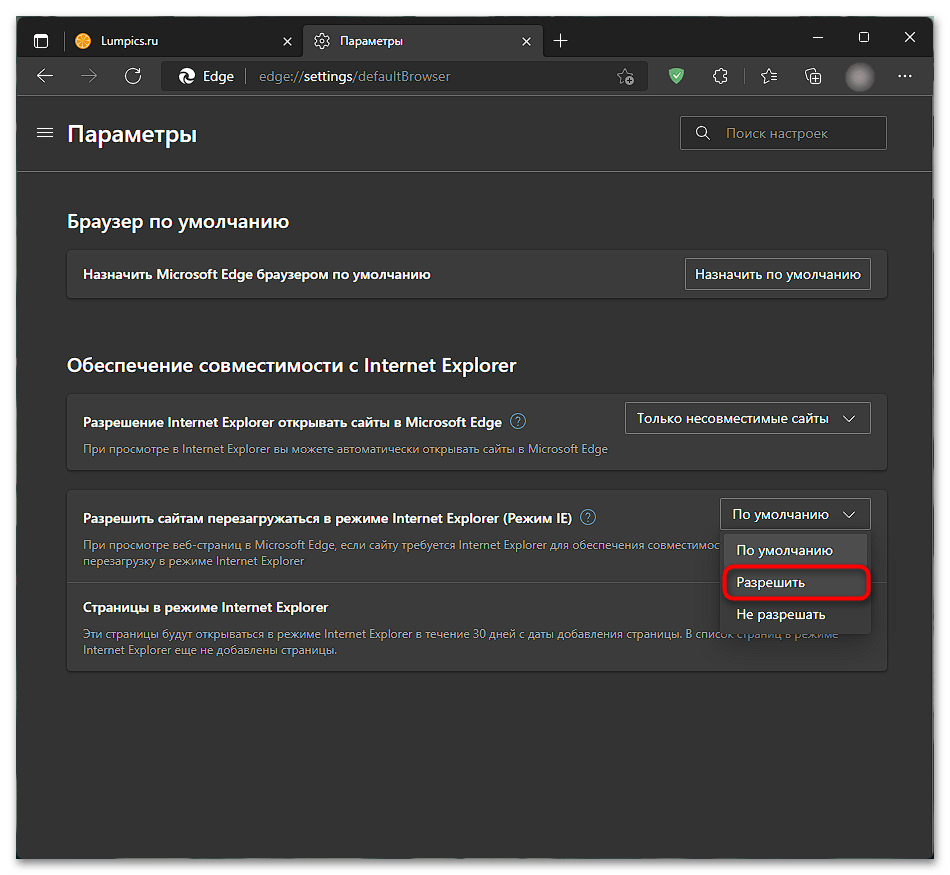The image size is (950, 875).
Task: Show help for the IE mode reload setting
Action: point(588,517)
